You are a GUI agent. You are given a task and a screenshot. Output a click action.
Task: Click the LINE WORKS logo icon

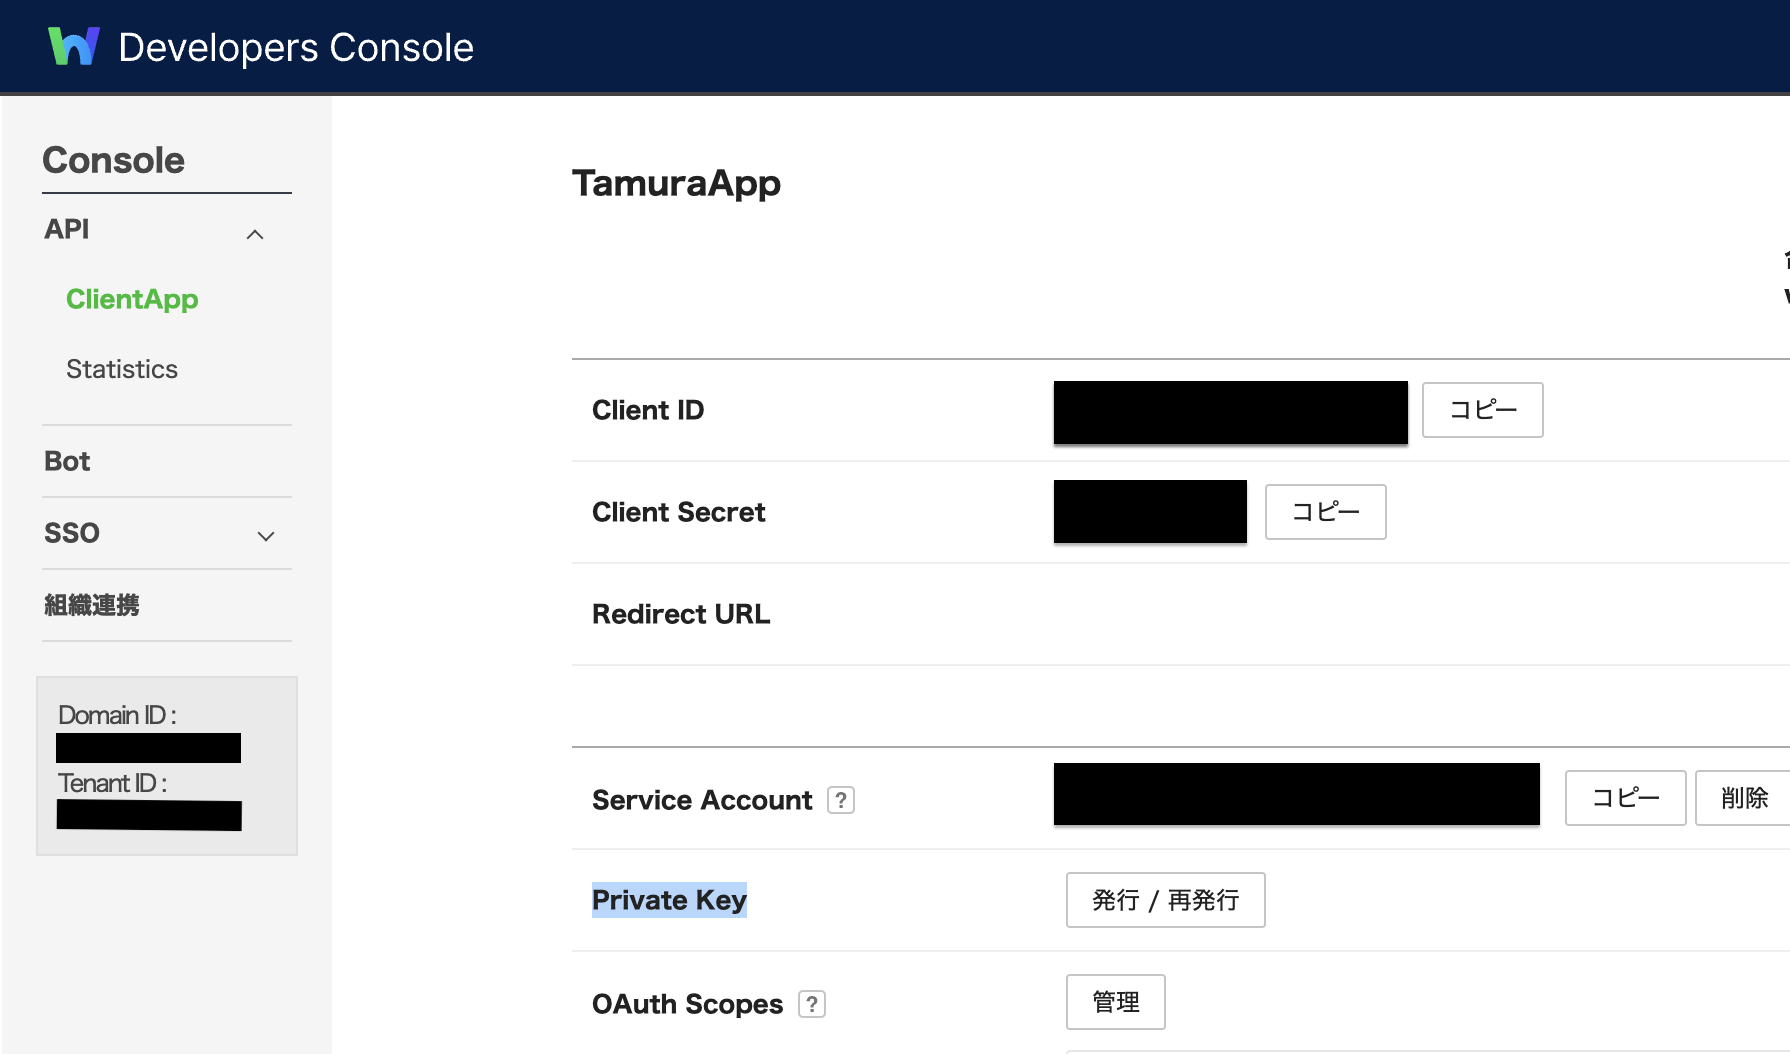coord(74,47)
